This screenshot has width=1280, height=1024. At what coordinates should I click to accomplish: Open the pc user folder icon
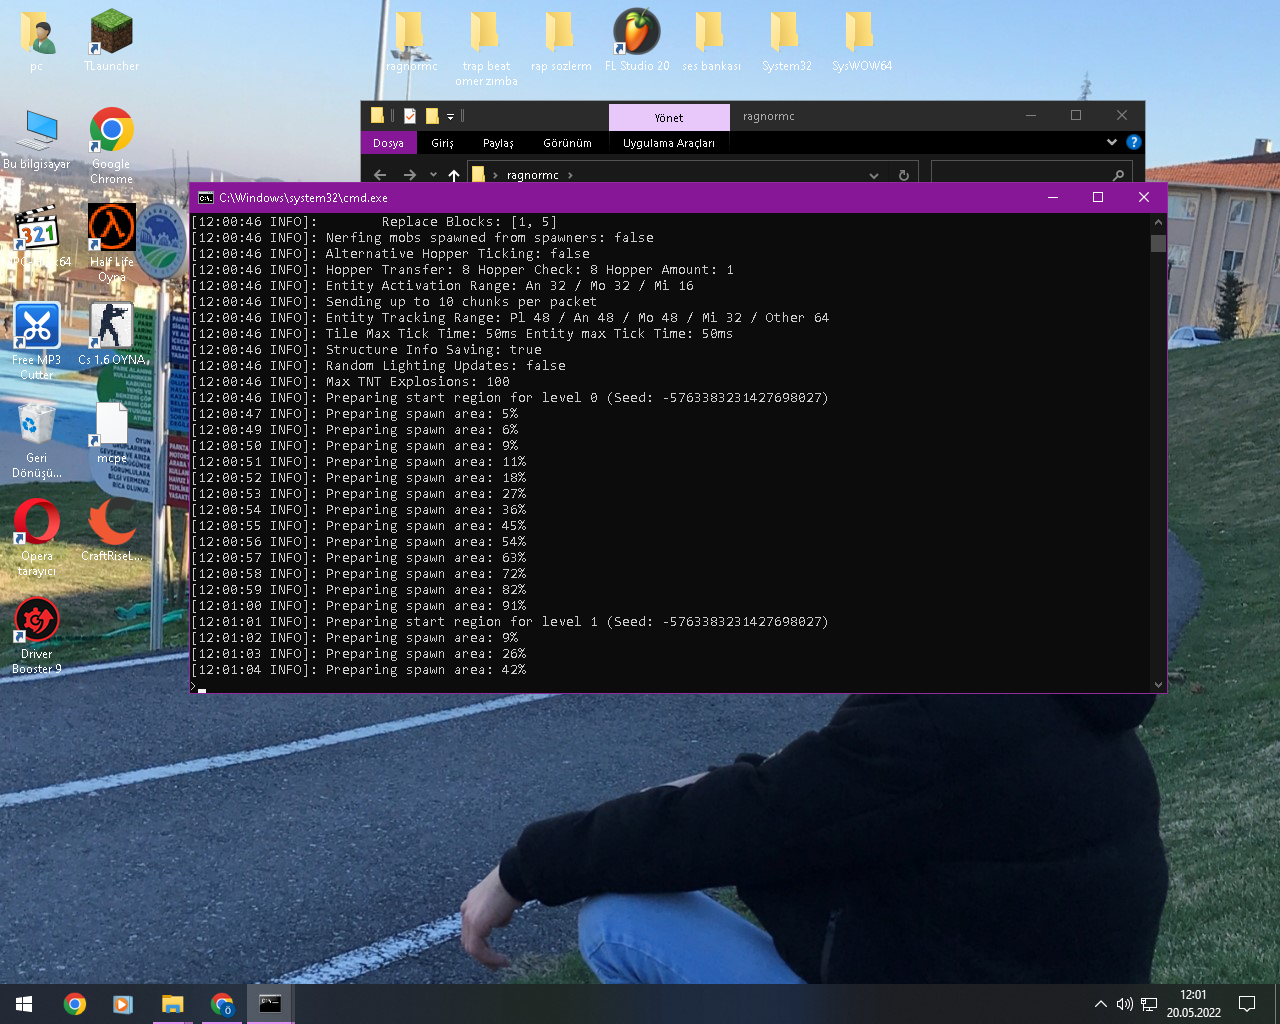click(36, 41)
